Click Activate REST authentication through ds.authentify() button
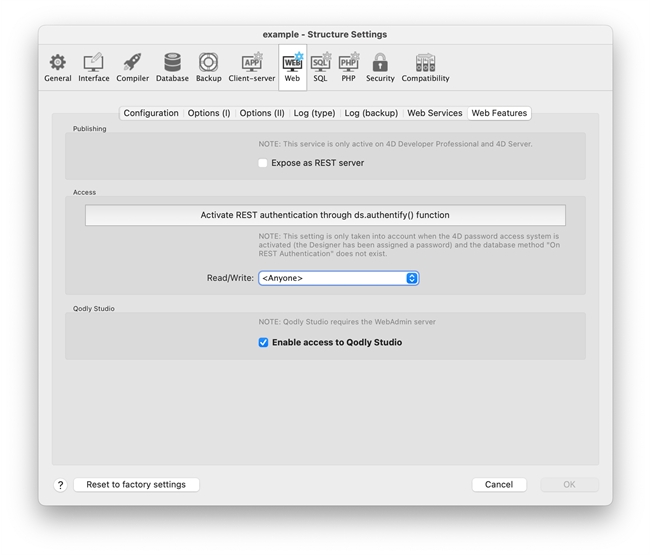 click(x=325, y=215)
